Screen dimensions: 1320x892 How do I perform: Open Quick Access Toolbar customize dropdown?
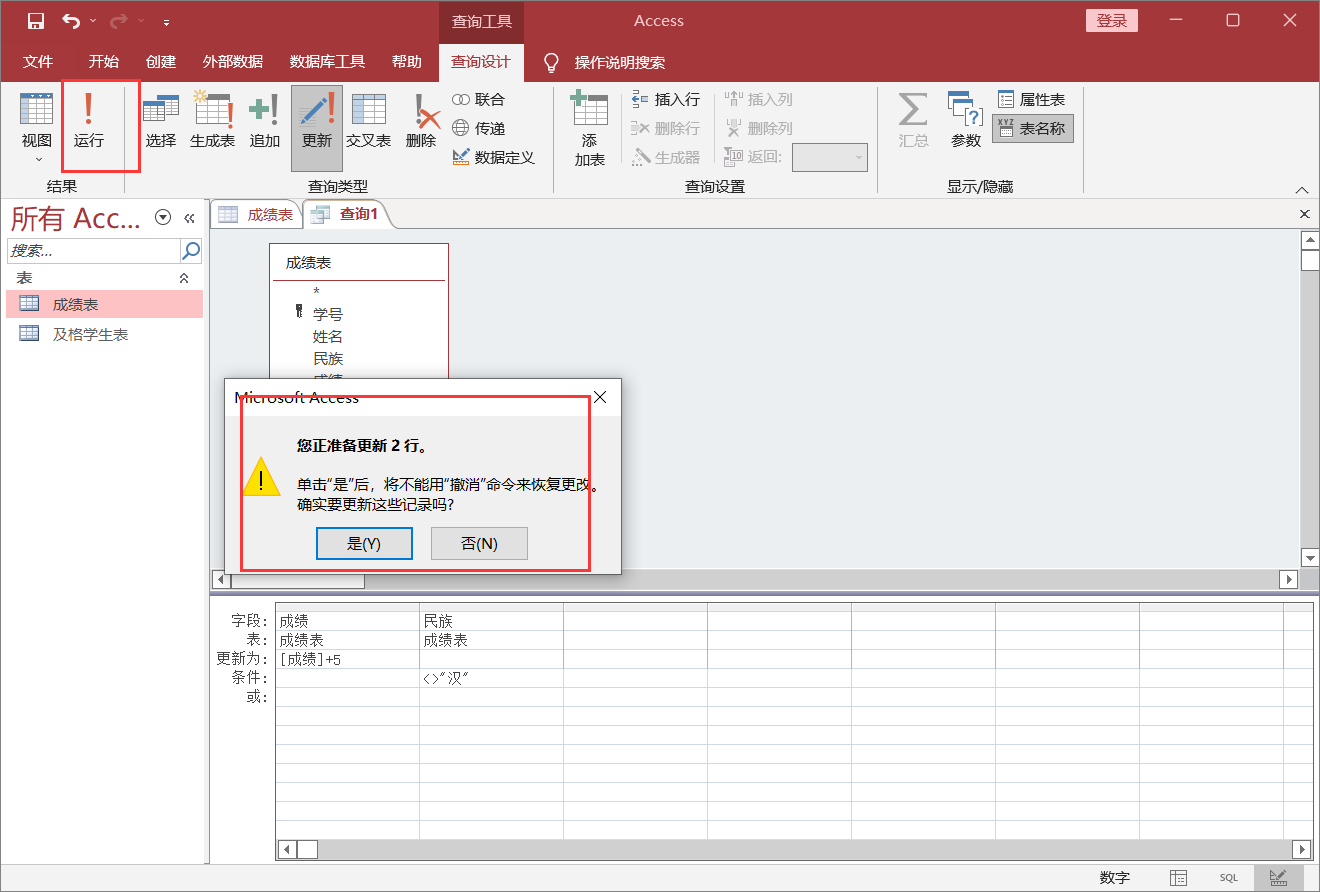pyautogui.click(x=166, y=21)
